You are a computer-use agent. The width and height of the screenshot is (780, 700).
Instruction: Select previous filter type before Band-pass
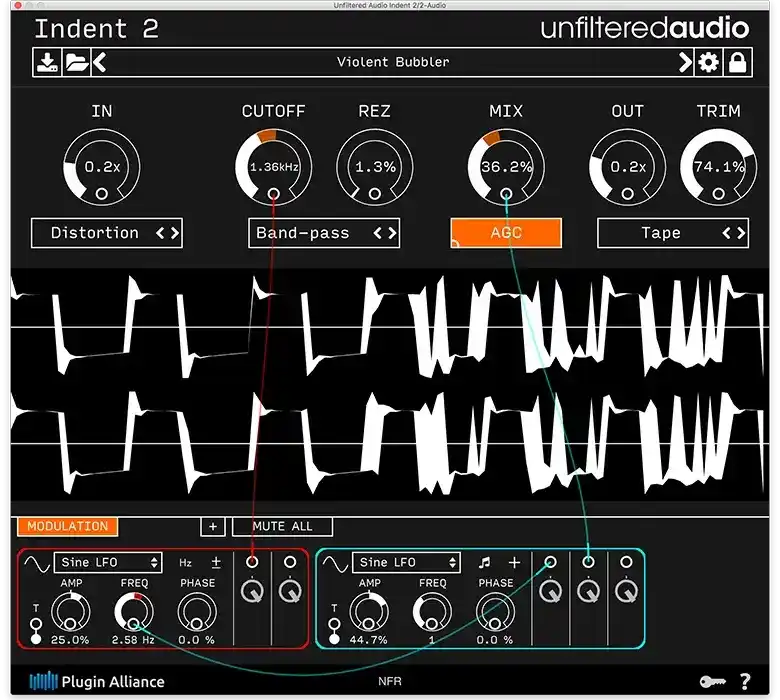(378, 233)
